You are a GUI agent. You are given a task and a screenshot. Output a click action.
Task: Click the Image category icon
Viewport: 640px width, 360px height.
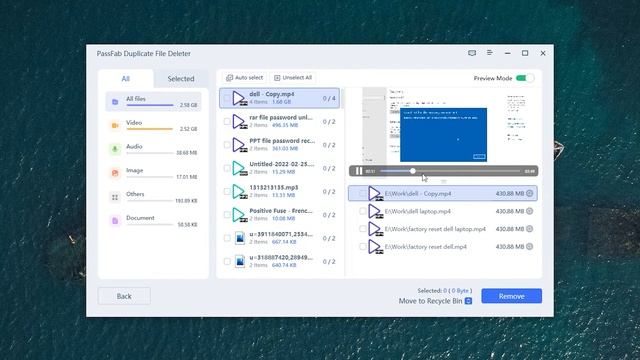point(115,173)
